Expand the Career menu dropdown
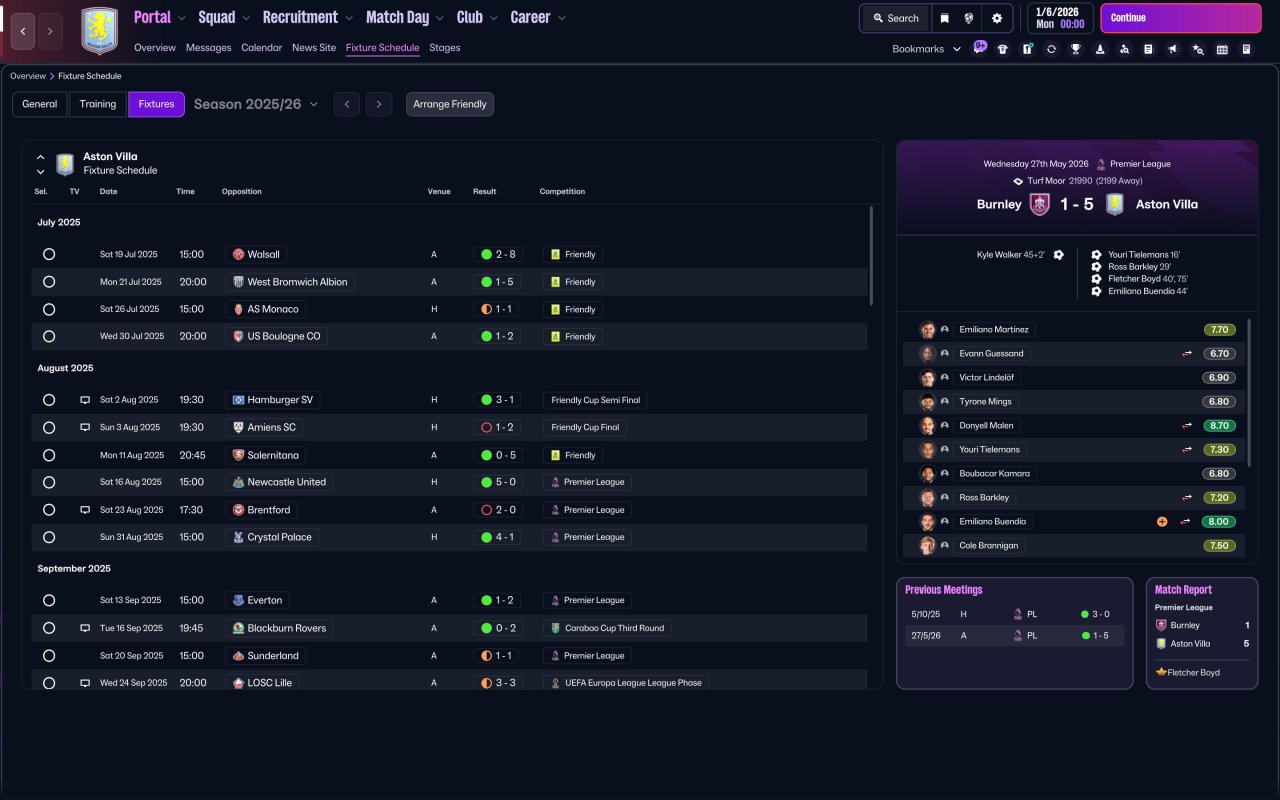This screenshot has width=1280, height=800. (561, 18)
